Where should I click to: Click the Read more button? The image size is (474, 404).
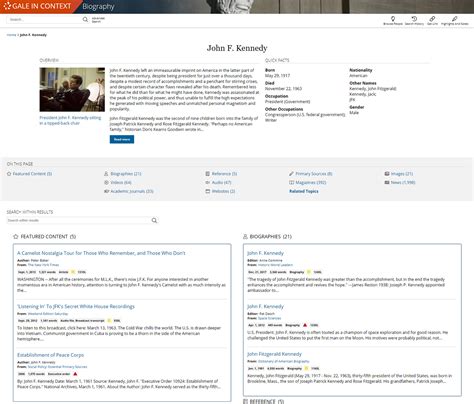[122, 139]
